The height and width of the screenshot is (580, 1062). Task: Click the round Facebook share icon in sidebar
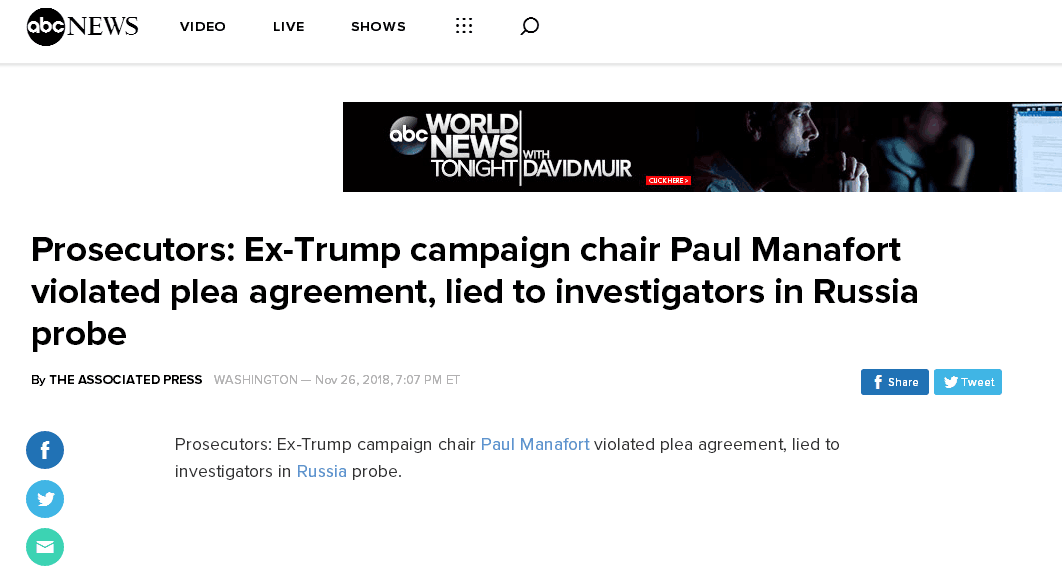point(45,450)
